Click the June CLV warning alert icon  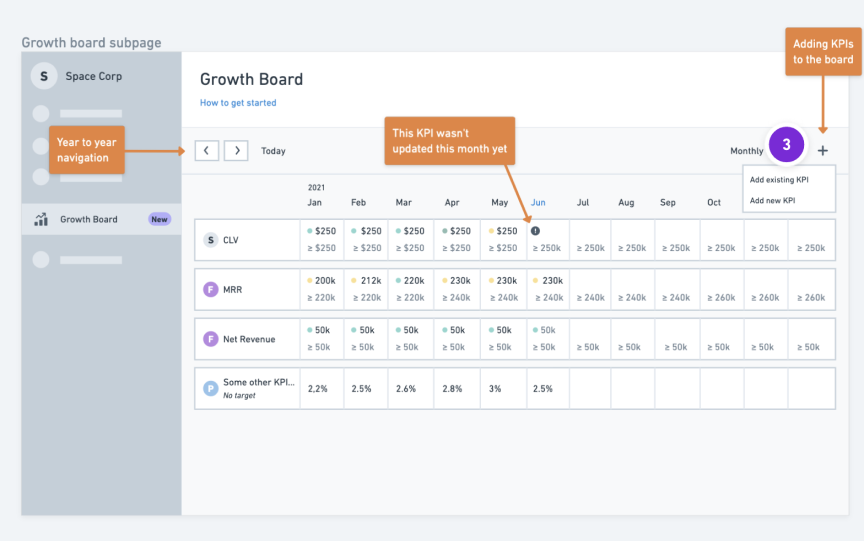click(x=535, y=231)
